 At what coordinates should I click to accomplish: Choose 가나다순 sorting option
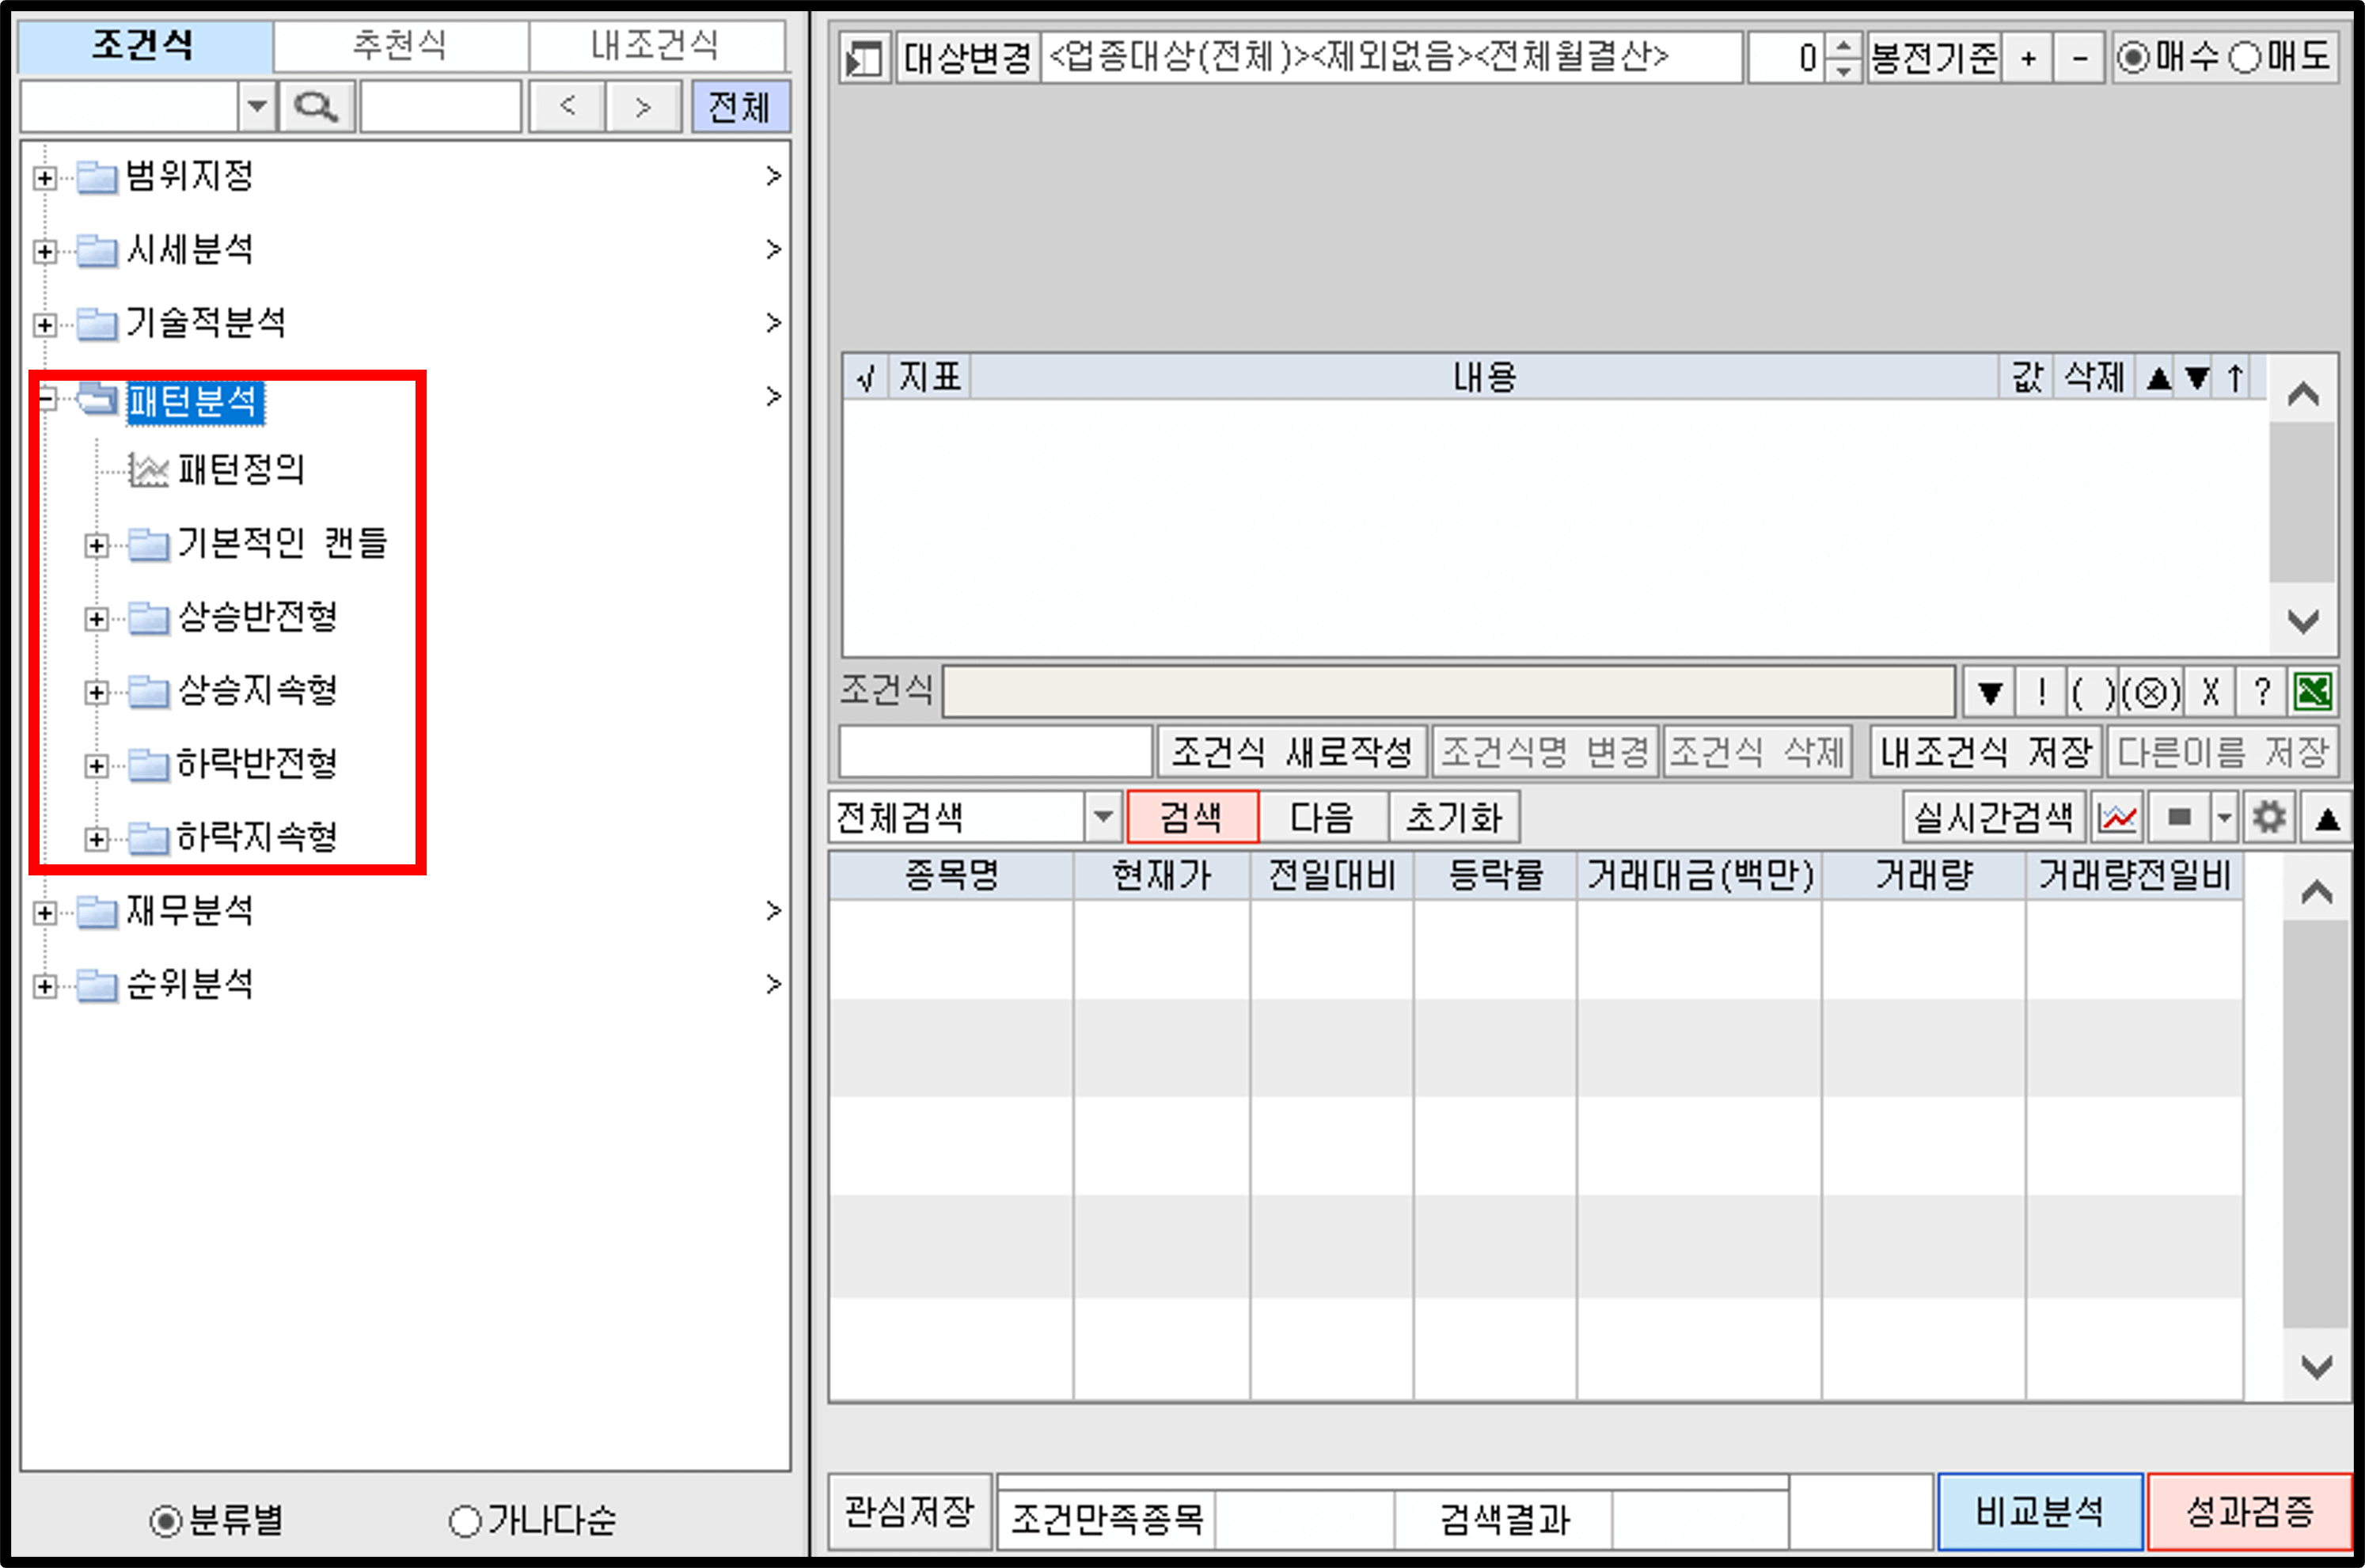[x=465, y=1522]
